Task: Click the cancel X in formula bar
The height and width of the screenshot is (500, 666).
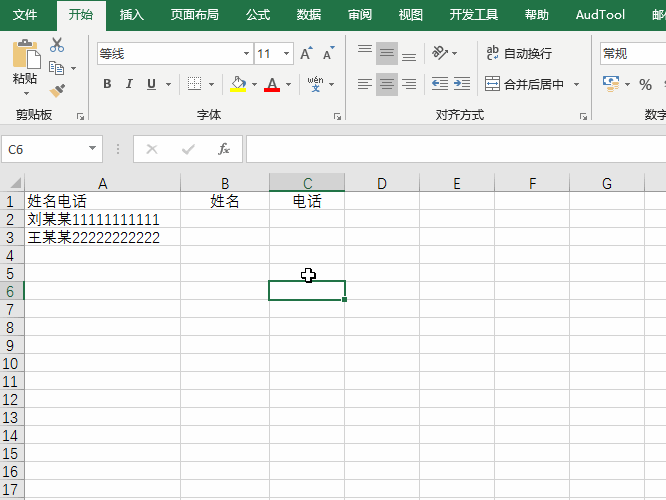Action: click(x=152, y=149)
